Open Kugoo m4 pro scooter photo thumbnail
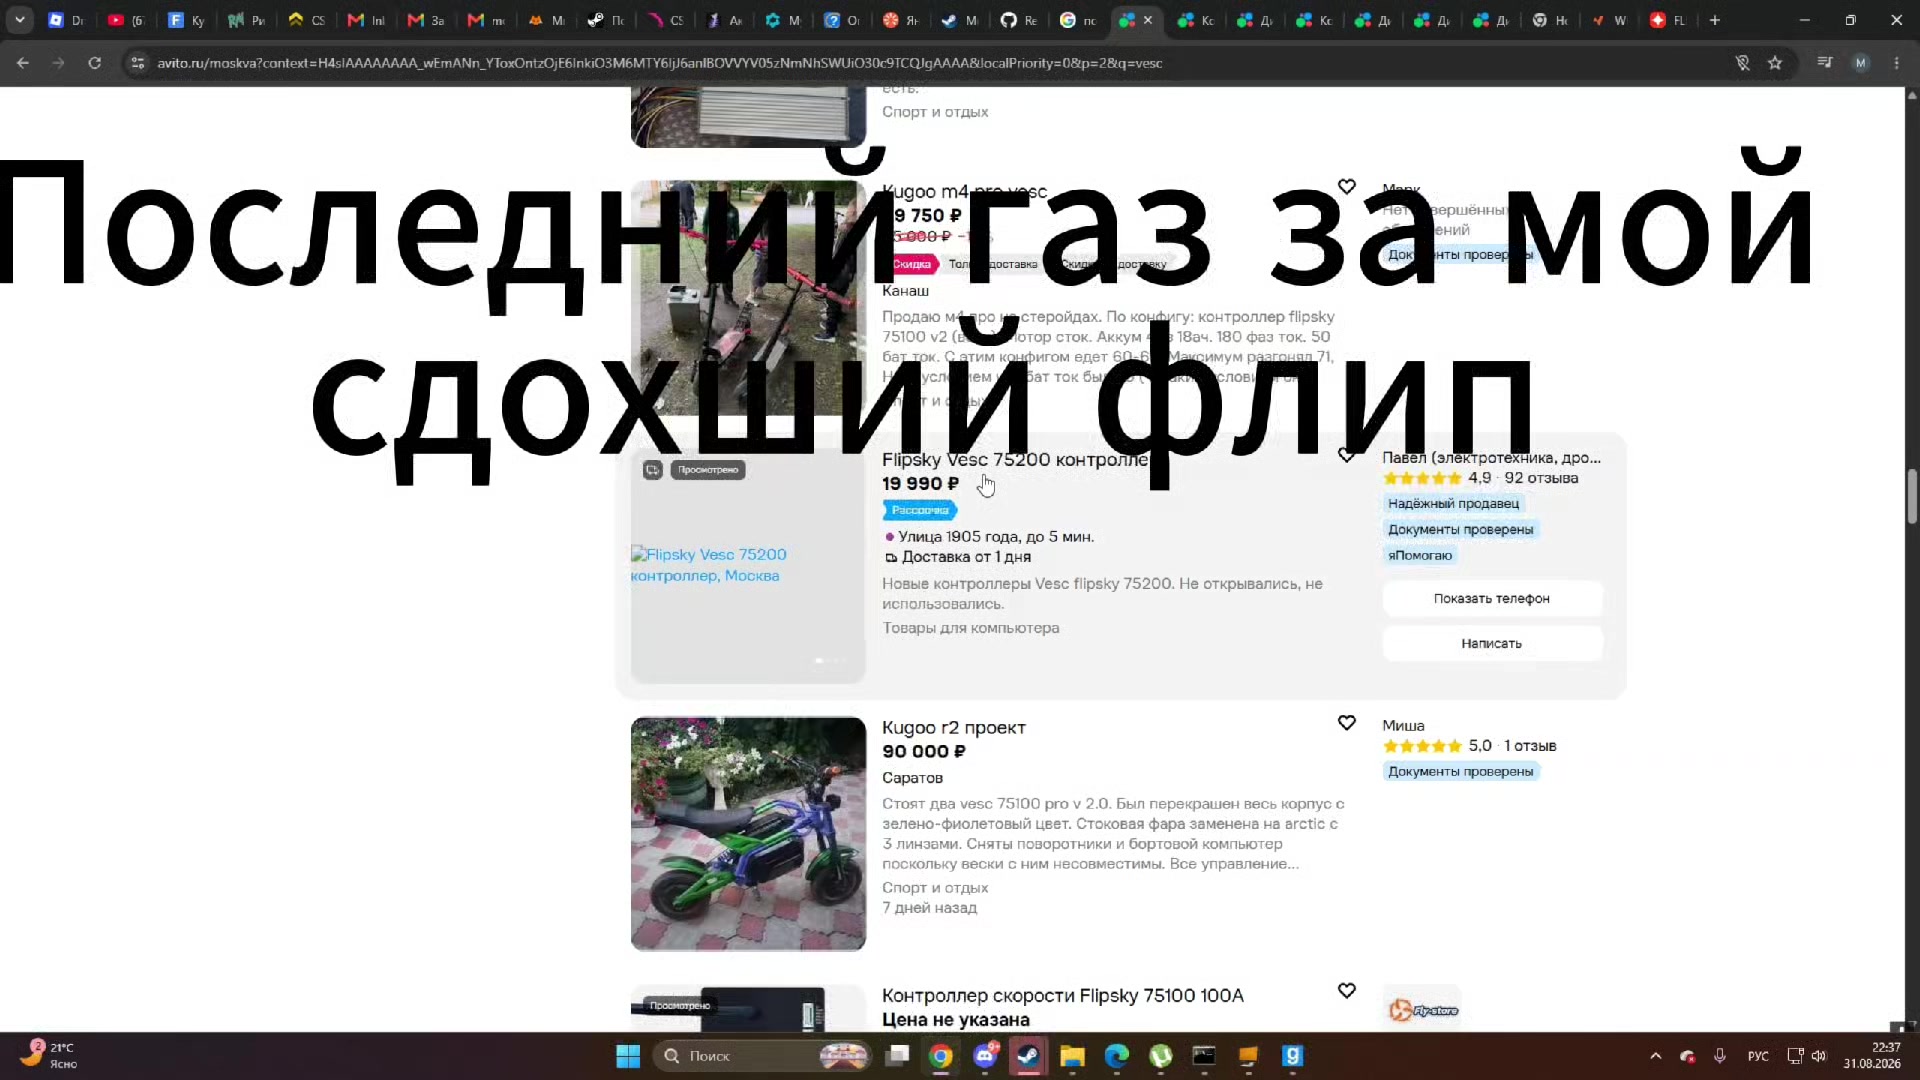1920x1080 pixels. 748,298
